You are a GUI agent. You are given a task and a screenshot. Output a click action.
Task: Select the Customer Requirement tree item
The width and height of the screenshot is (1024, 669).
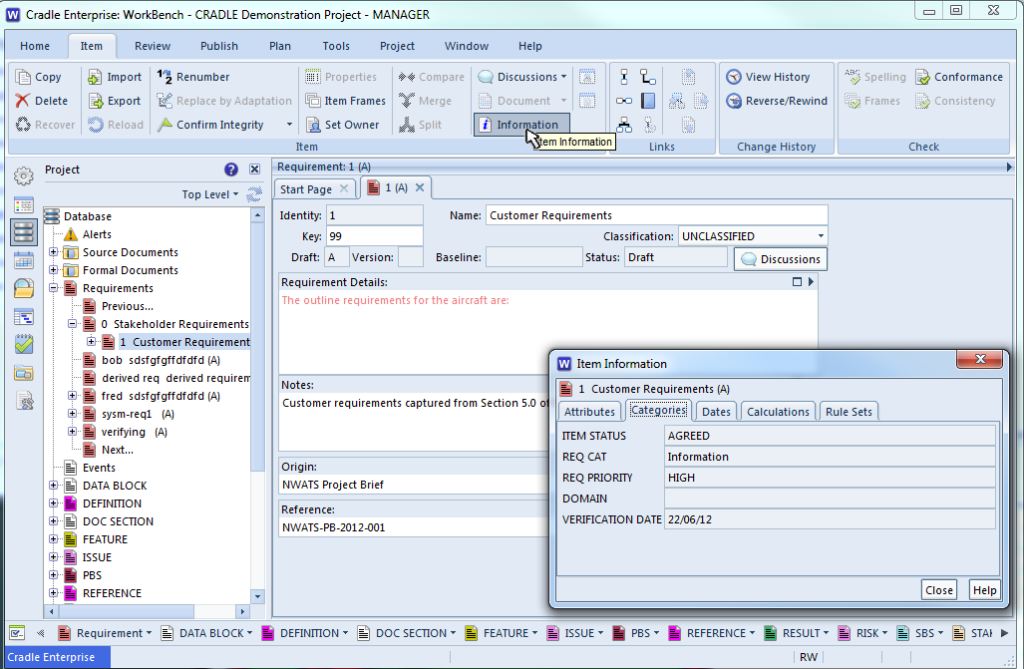(x=184, y=342)
